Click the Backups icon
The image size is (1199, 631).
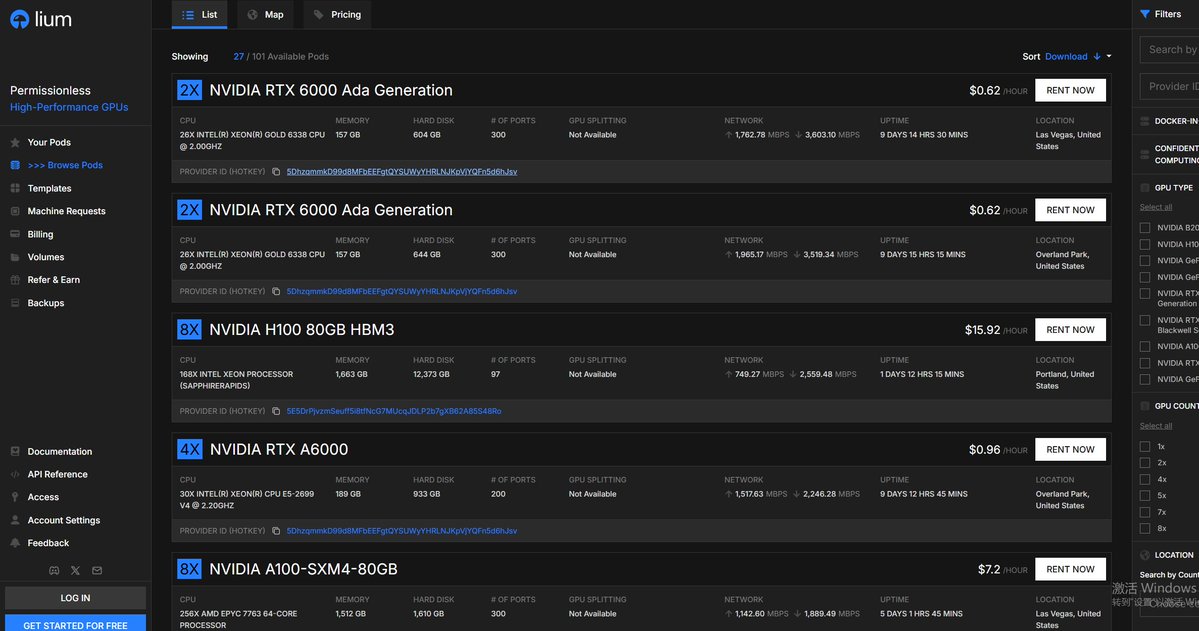coord(15,303)
